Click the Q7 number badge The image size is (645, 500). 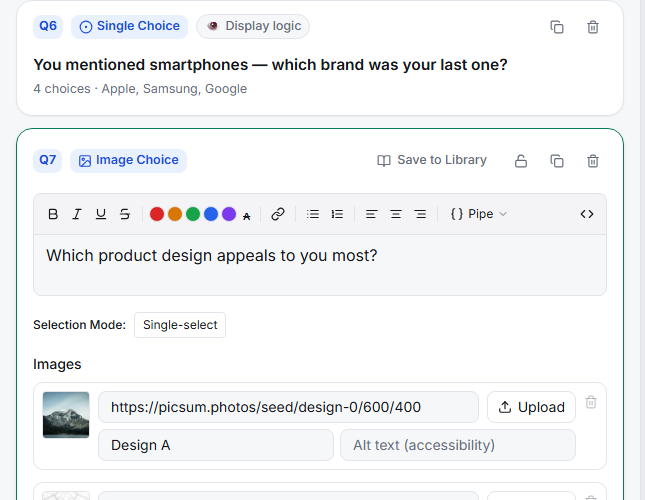(x=47, y=160)
